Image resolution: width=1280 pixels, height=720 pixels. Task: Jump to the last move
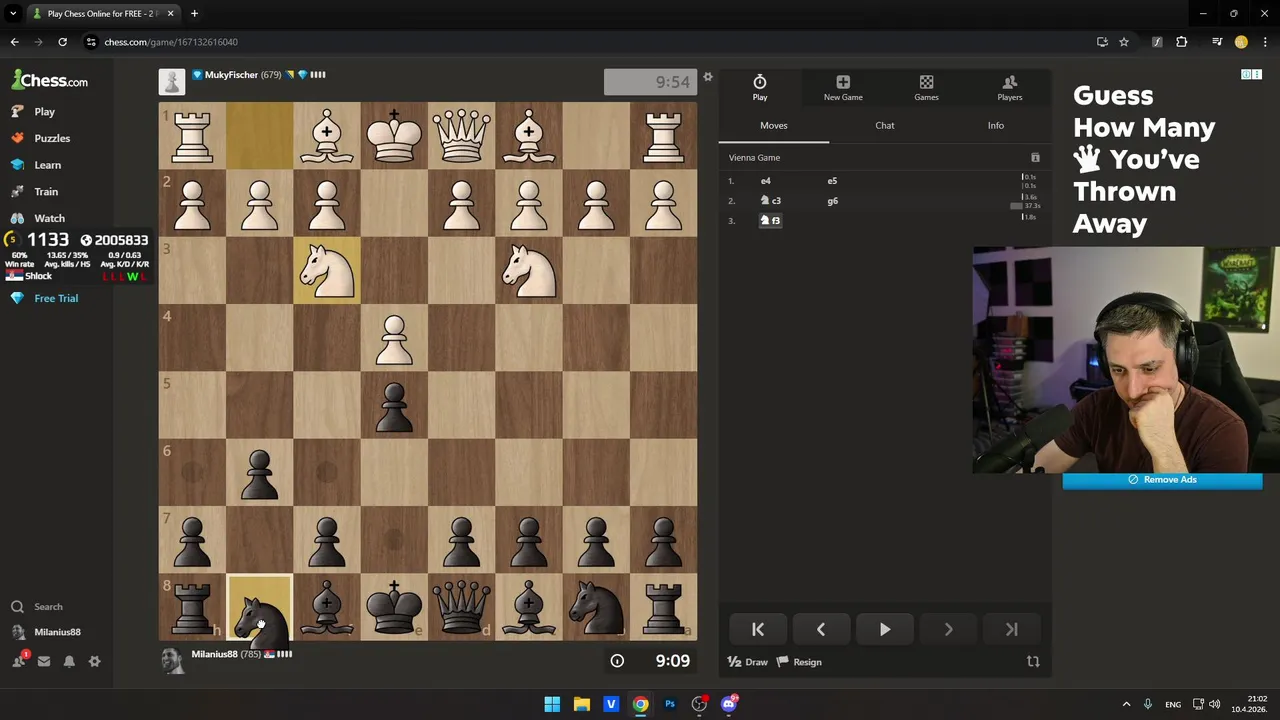tap(1012, 630)
